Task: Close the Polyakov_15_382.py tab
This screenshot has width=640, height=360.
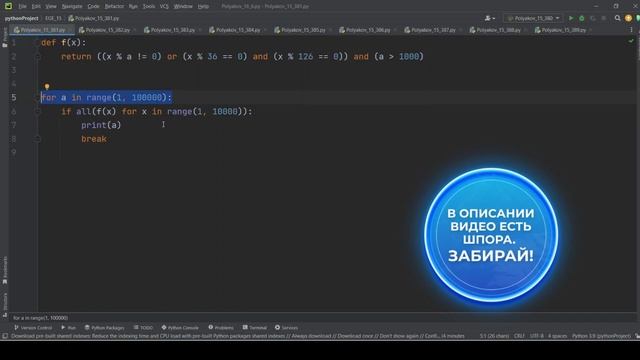Action: coord(135,30)
